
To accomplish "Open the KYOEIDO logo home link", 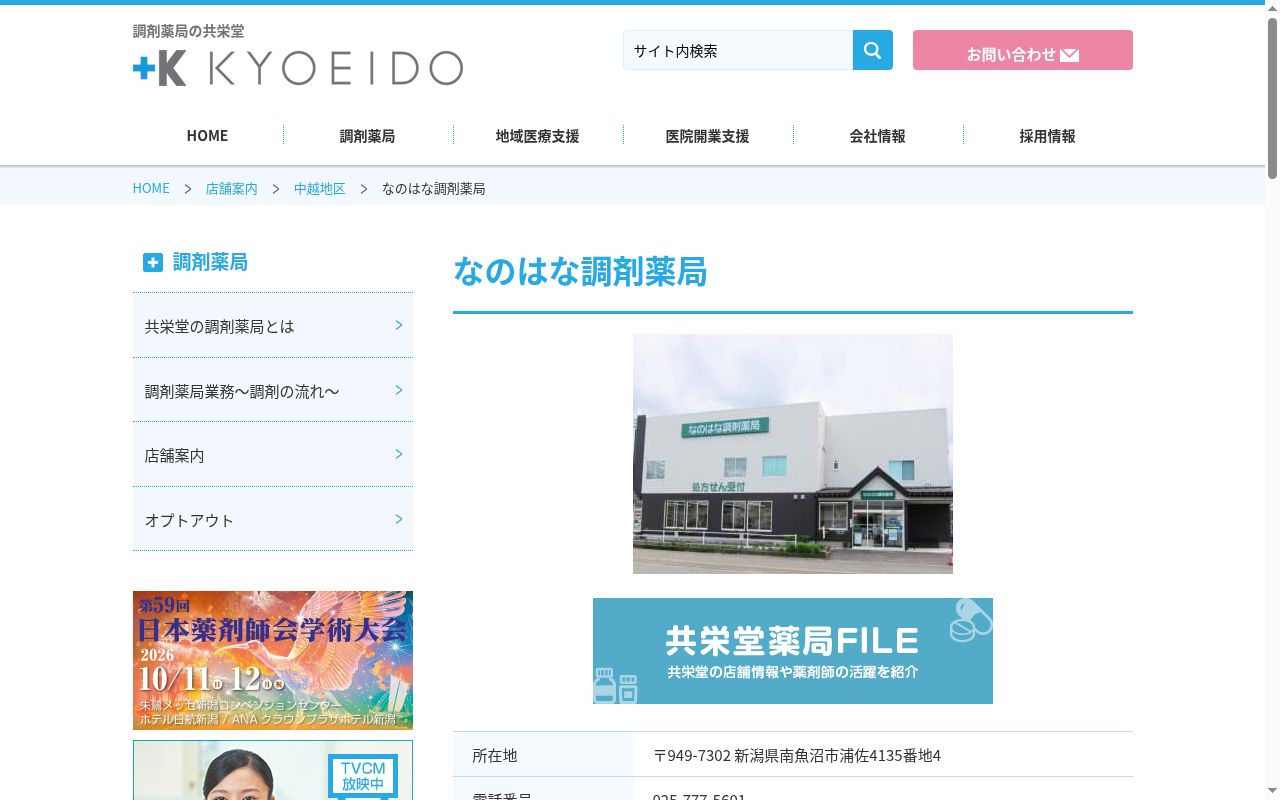I will (298, 68).
